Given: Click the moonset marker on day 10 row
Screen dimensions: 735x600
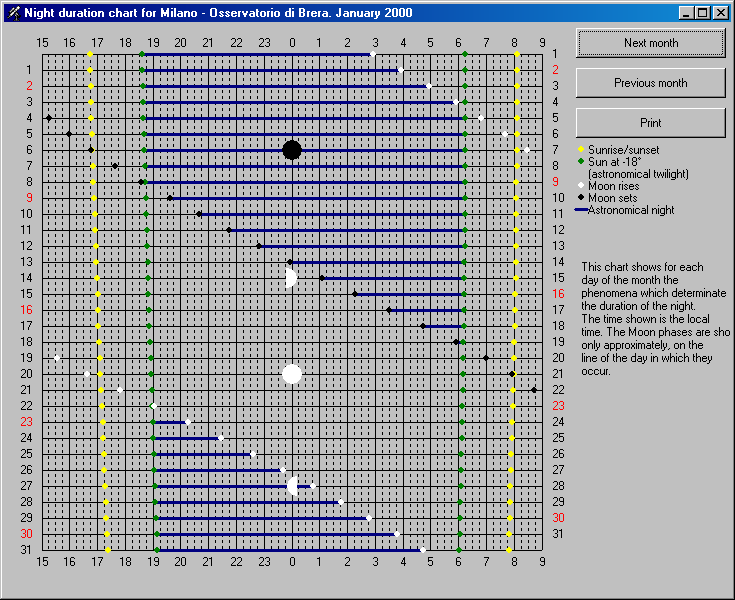Looking at the screenshot, I should (199, 214).
